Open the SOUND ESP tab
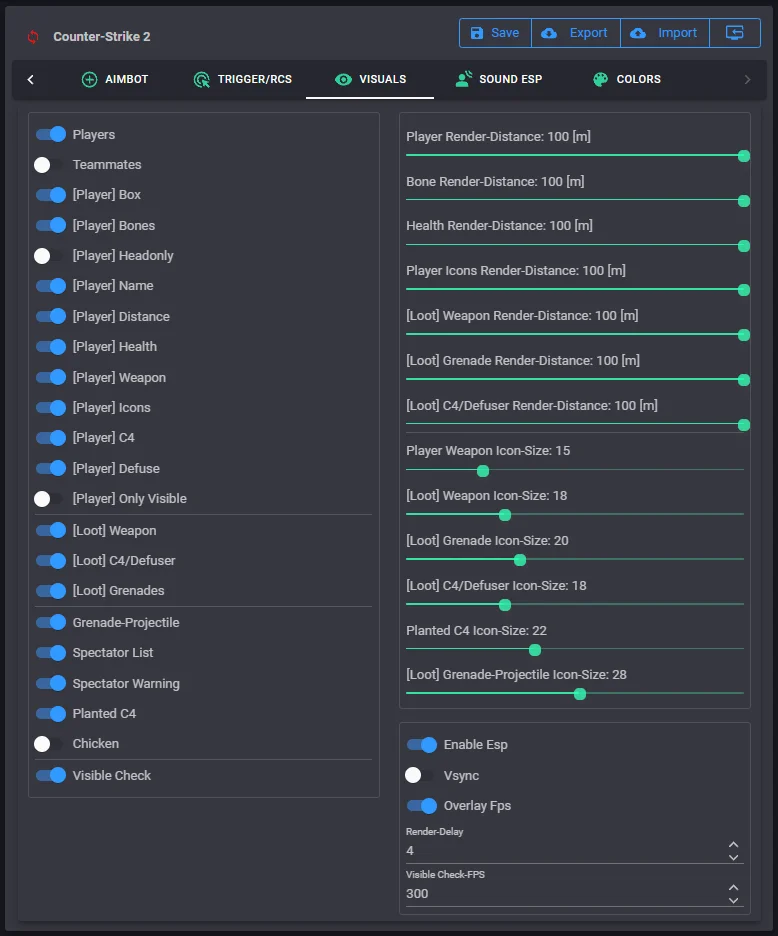778x936 pixels. click(499, 79)
